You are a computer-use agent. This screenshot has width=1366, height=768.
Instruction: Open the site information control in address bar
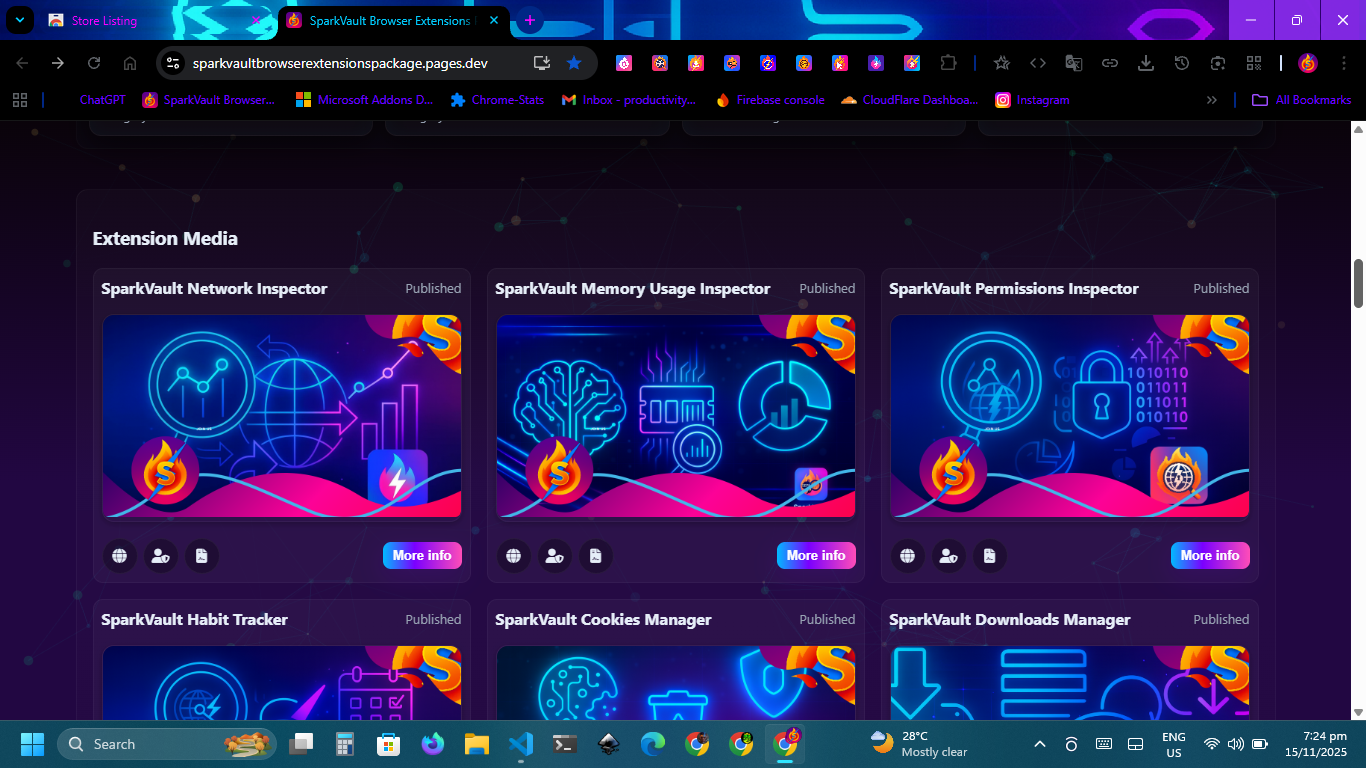point(173,63)
